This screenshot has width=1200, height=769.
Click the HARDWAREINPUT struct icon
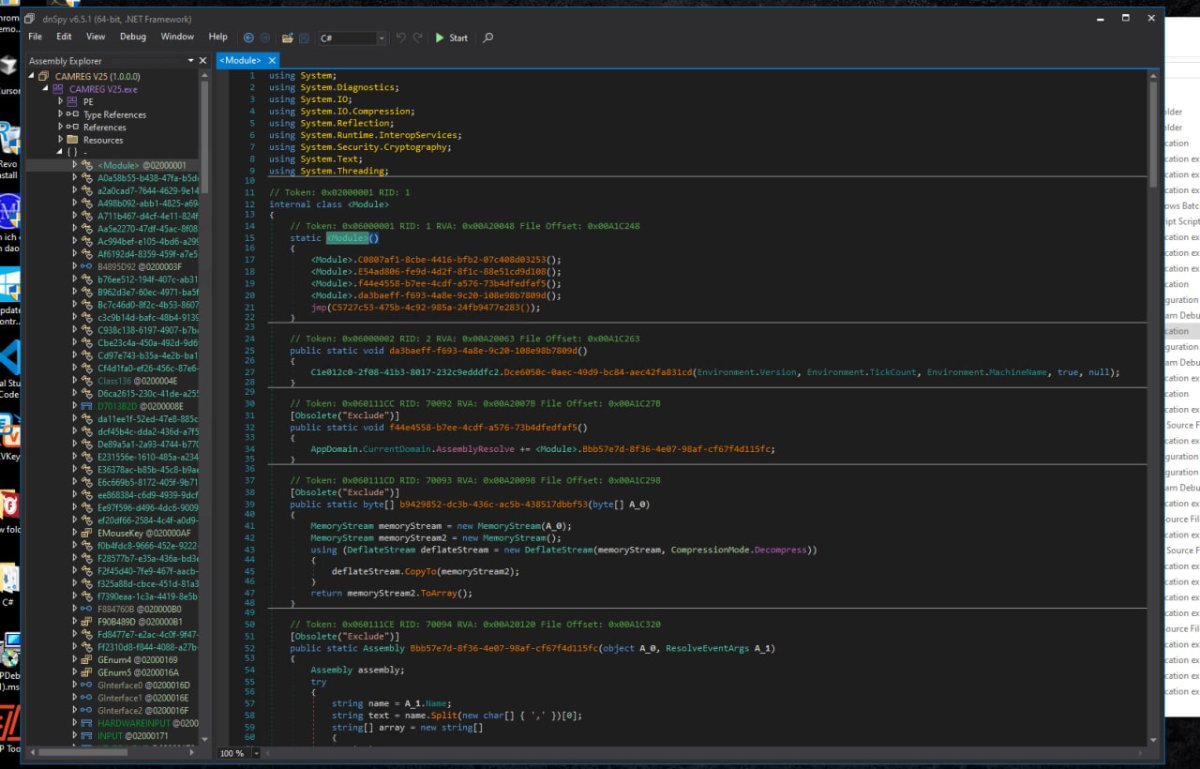87,722
